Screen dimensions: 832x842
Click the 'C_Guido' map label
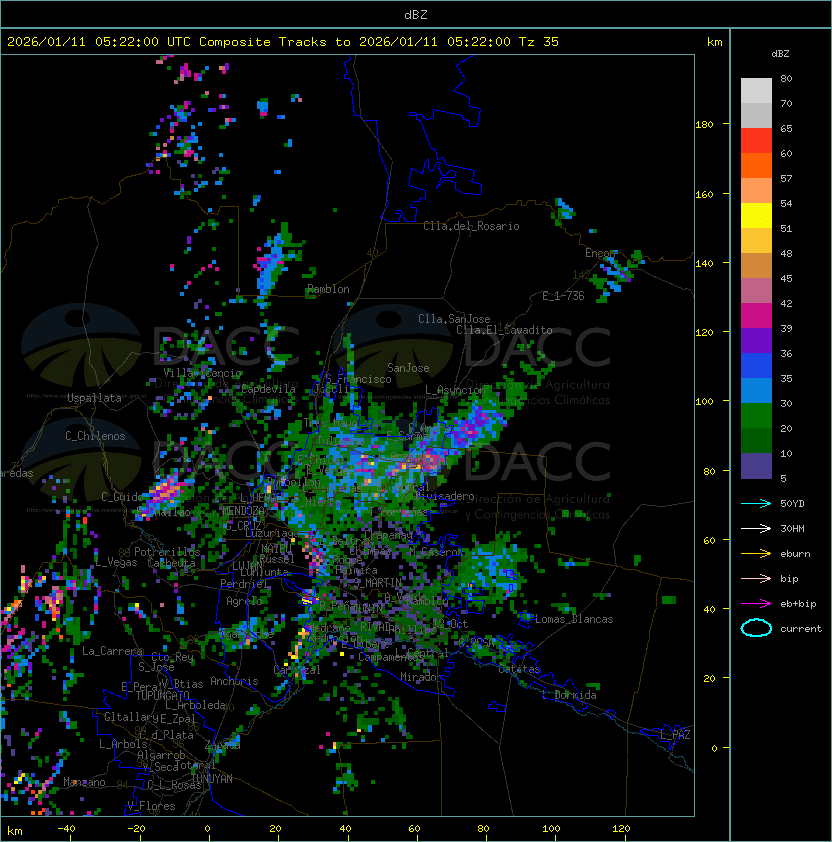pos(122,497)
